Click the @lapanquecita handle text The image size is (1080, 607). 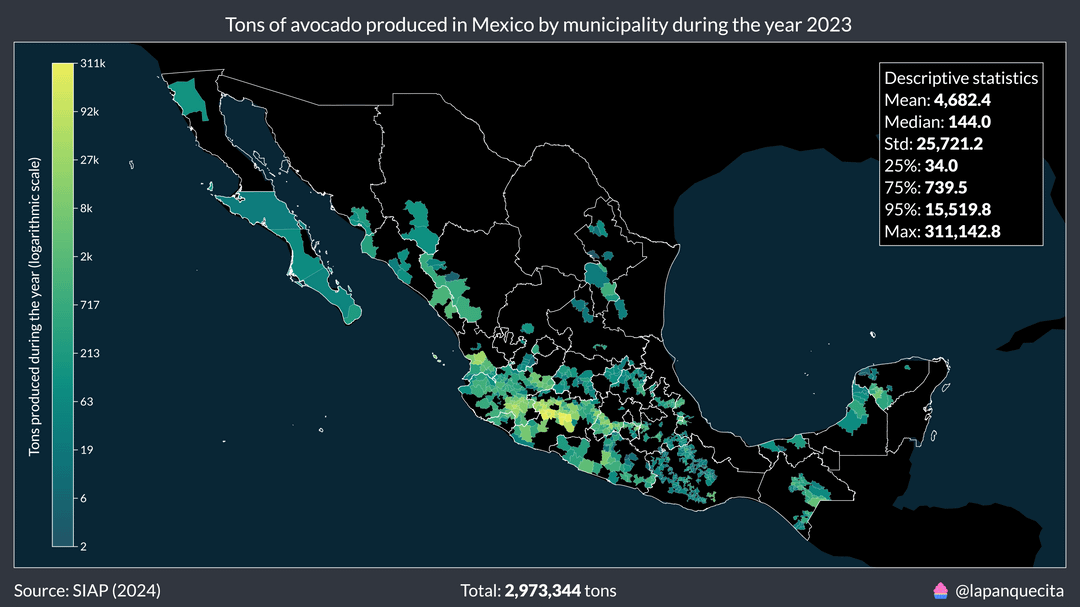pos(1010,590)
